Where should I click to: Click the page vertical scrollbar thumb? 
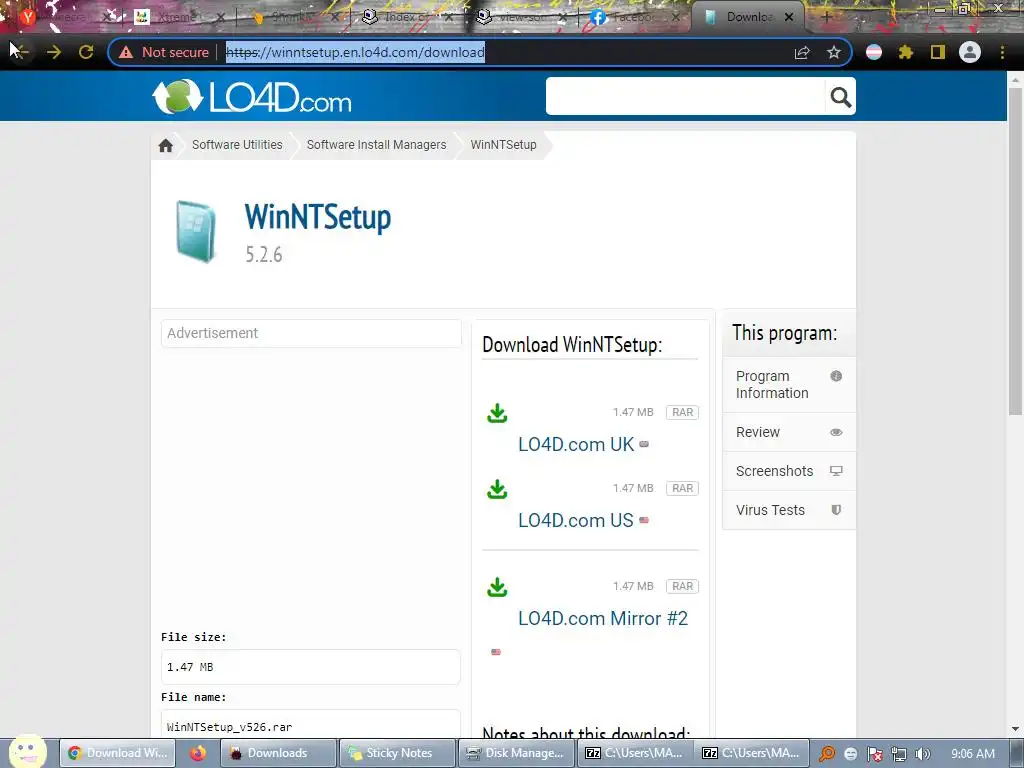click(x=1015, y=251)
